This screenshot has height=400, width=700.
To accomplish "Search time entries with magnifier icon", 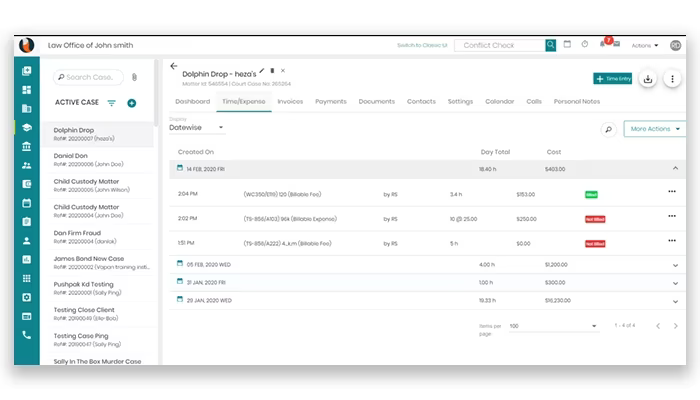I will pos(608,129).
